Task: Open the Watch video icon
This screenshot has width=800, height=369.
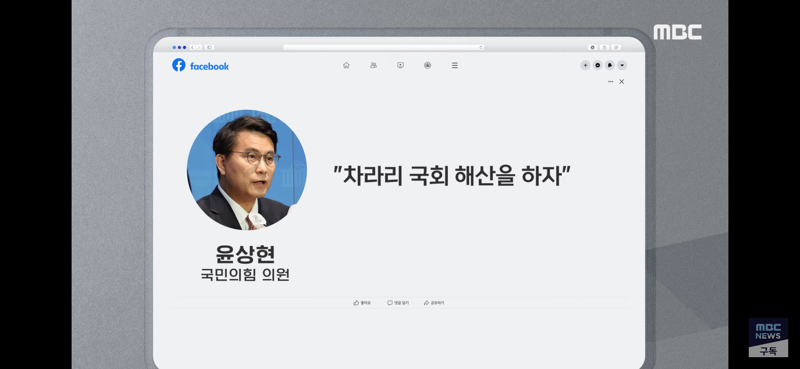Action: 401,65
